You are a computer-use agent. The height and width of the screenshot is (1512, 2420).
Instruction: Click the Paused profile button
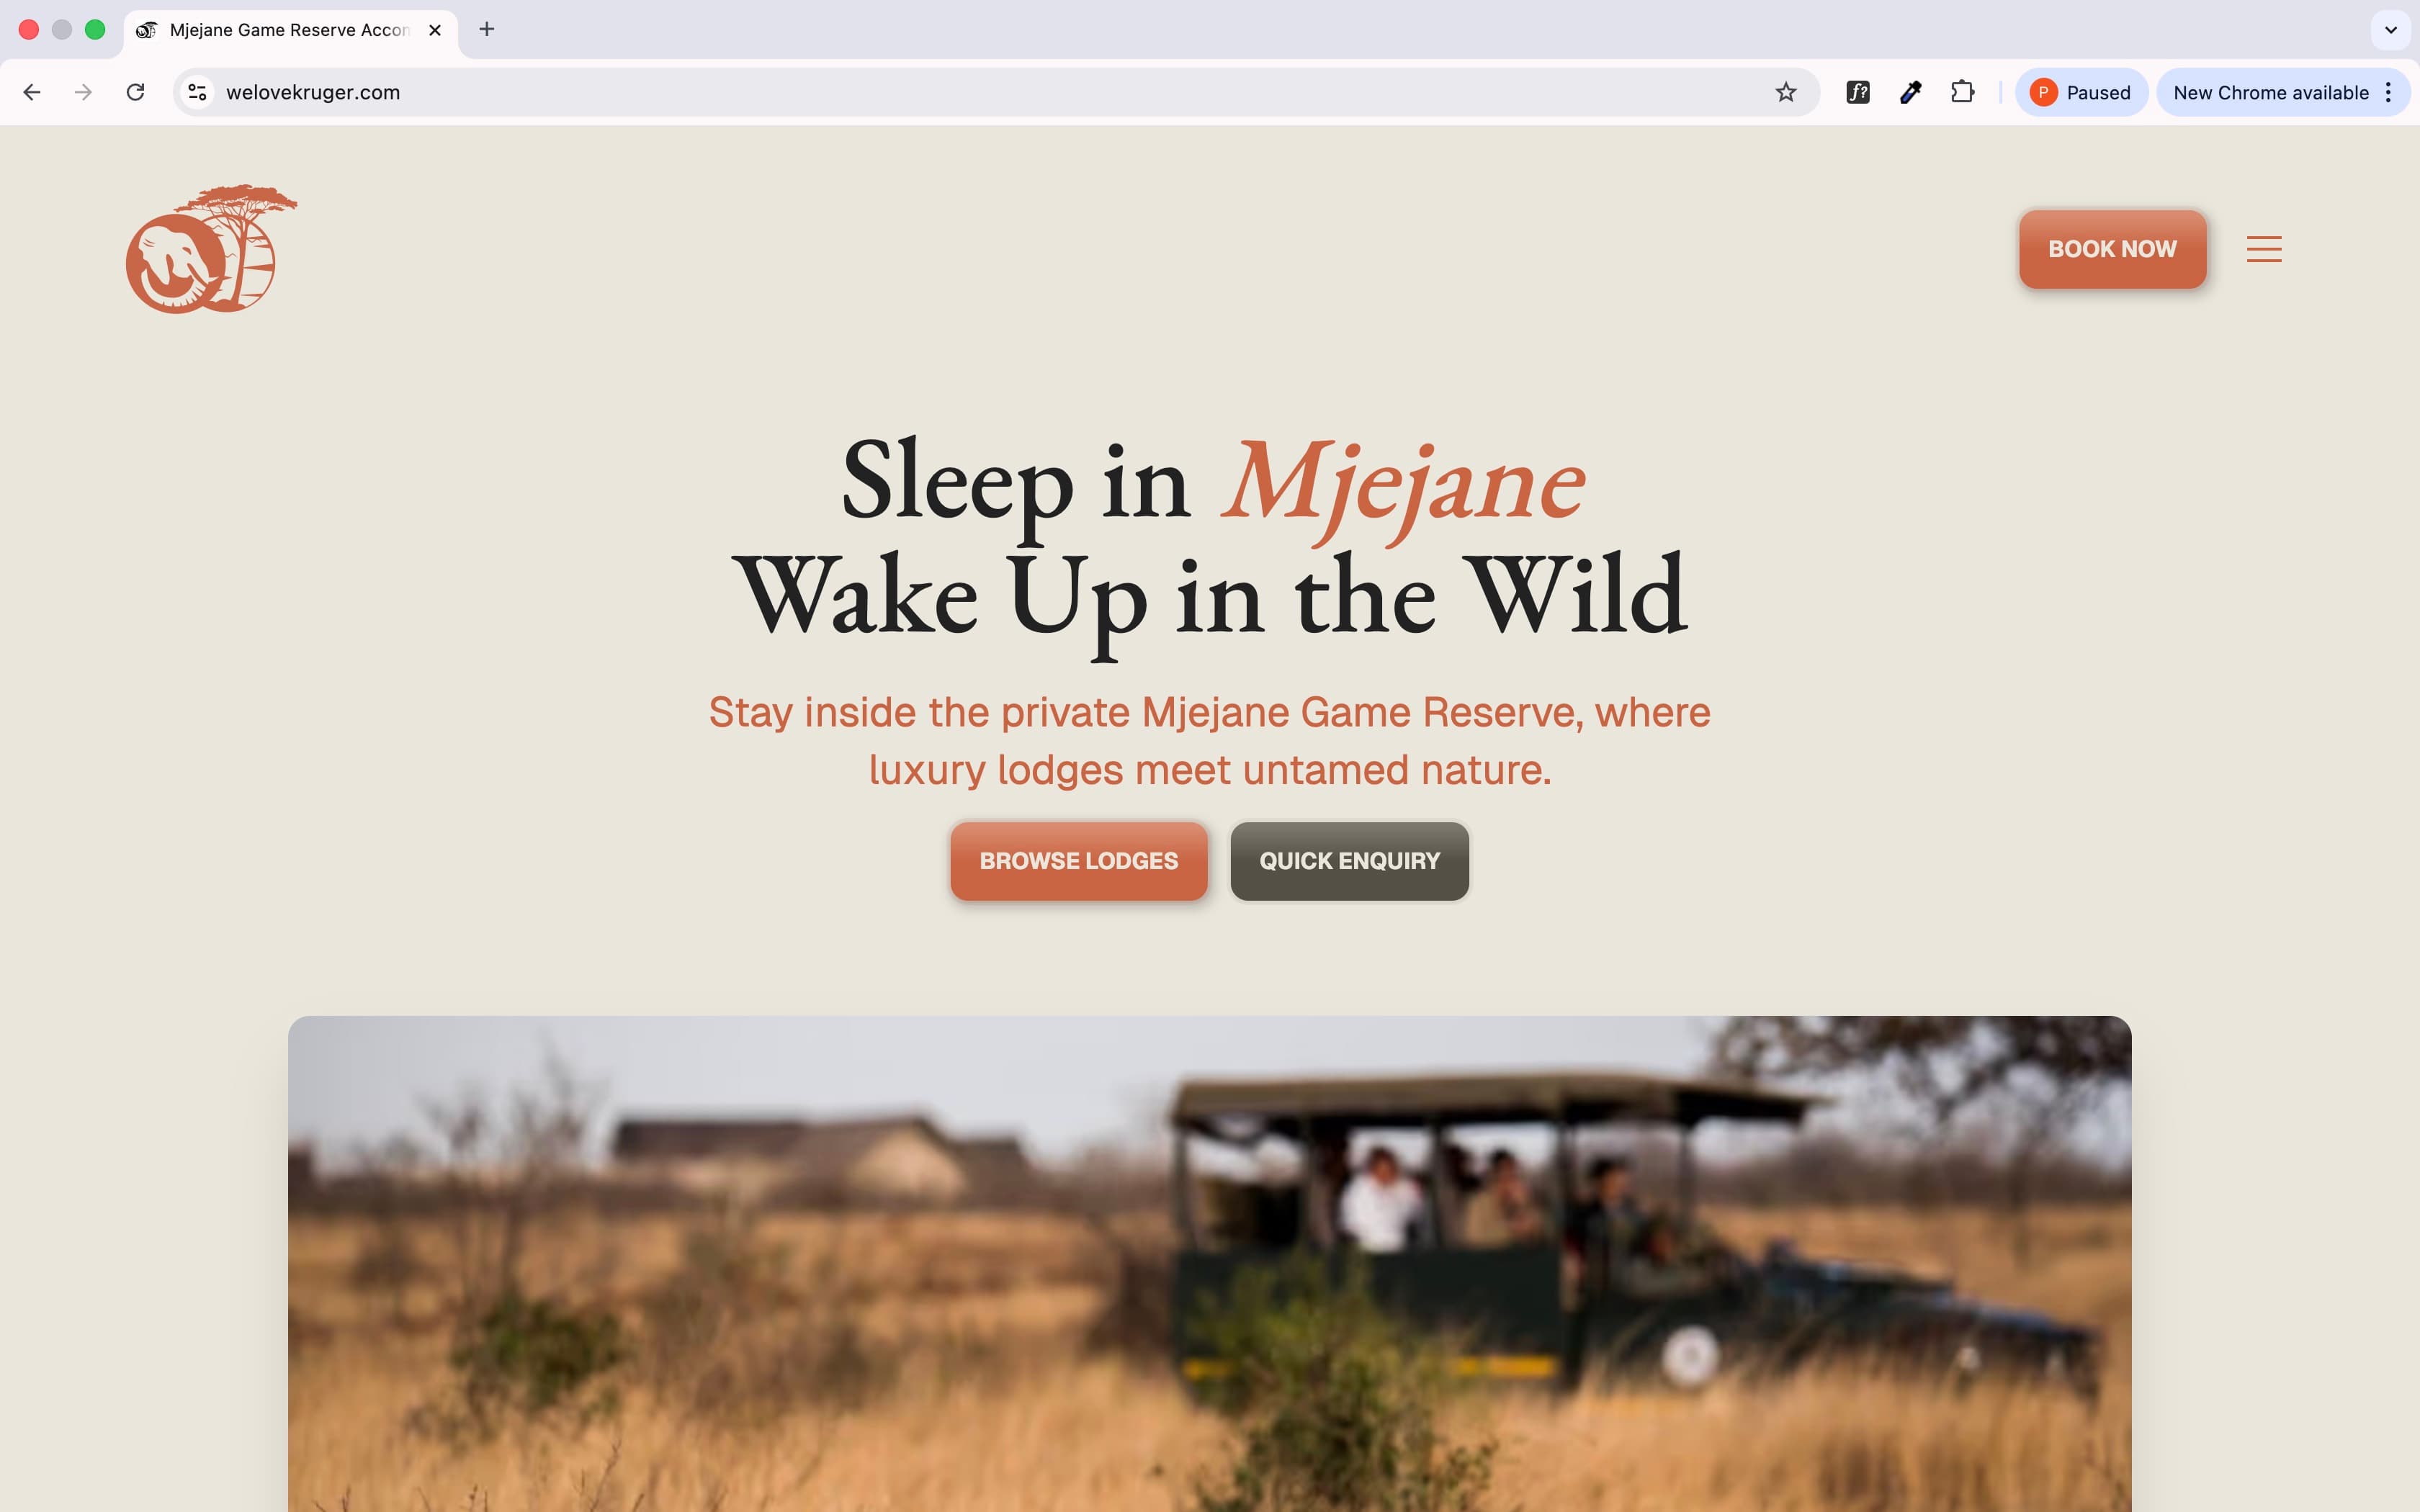pyautogui.click(x=2080, y=92)
